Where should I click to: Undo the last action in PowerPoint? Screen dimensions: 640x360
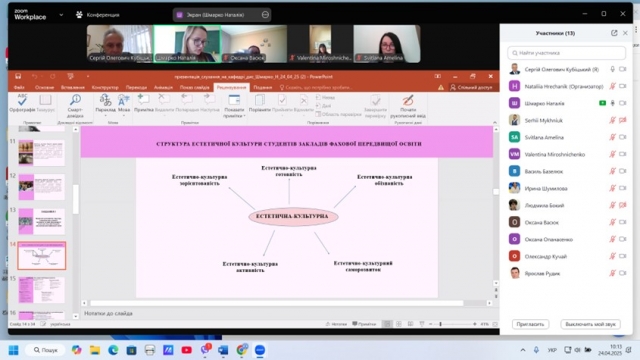coord(34,76)
